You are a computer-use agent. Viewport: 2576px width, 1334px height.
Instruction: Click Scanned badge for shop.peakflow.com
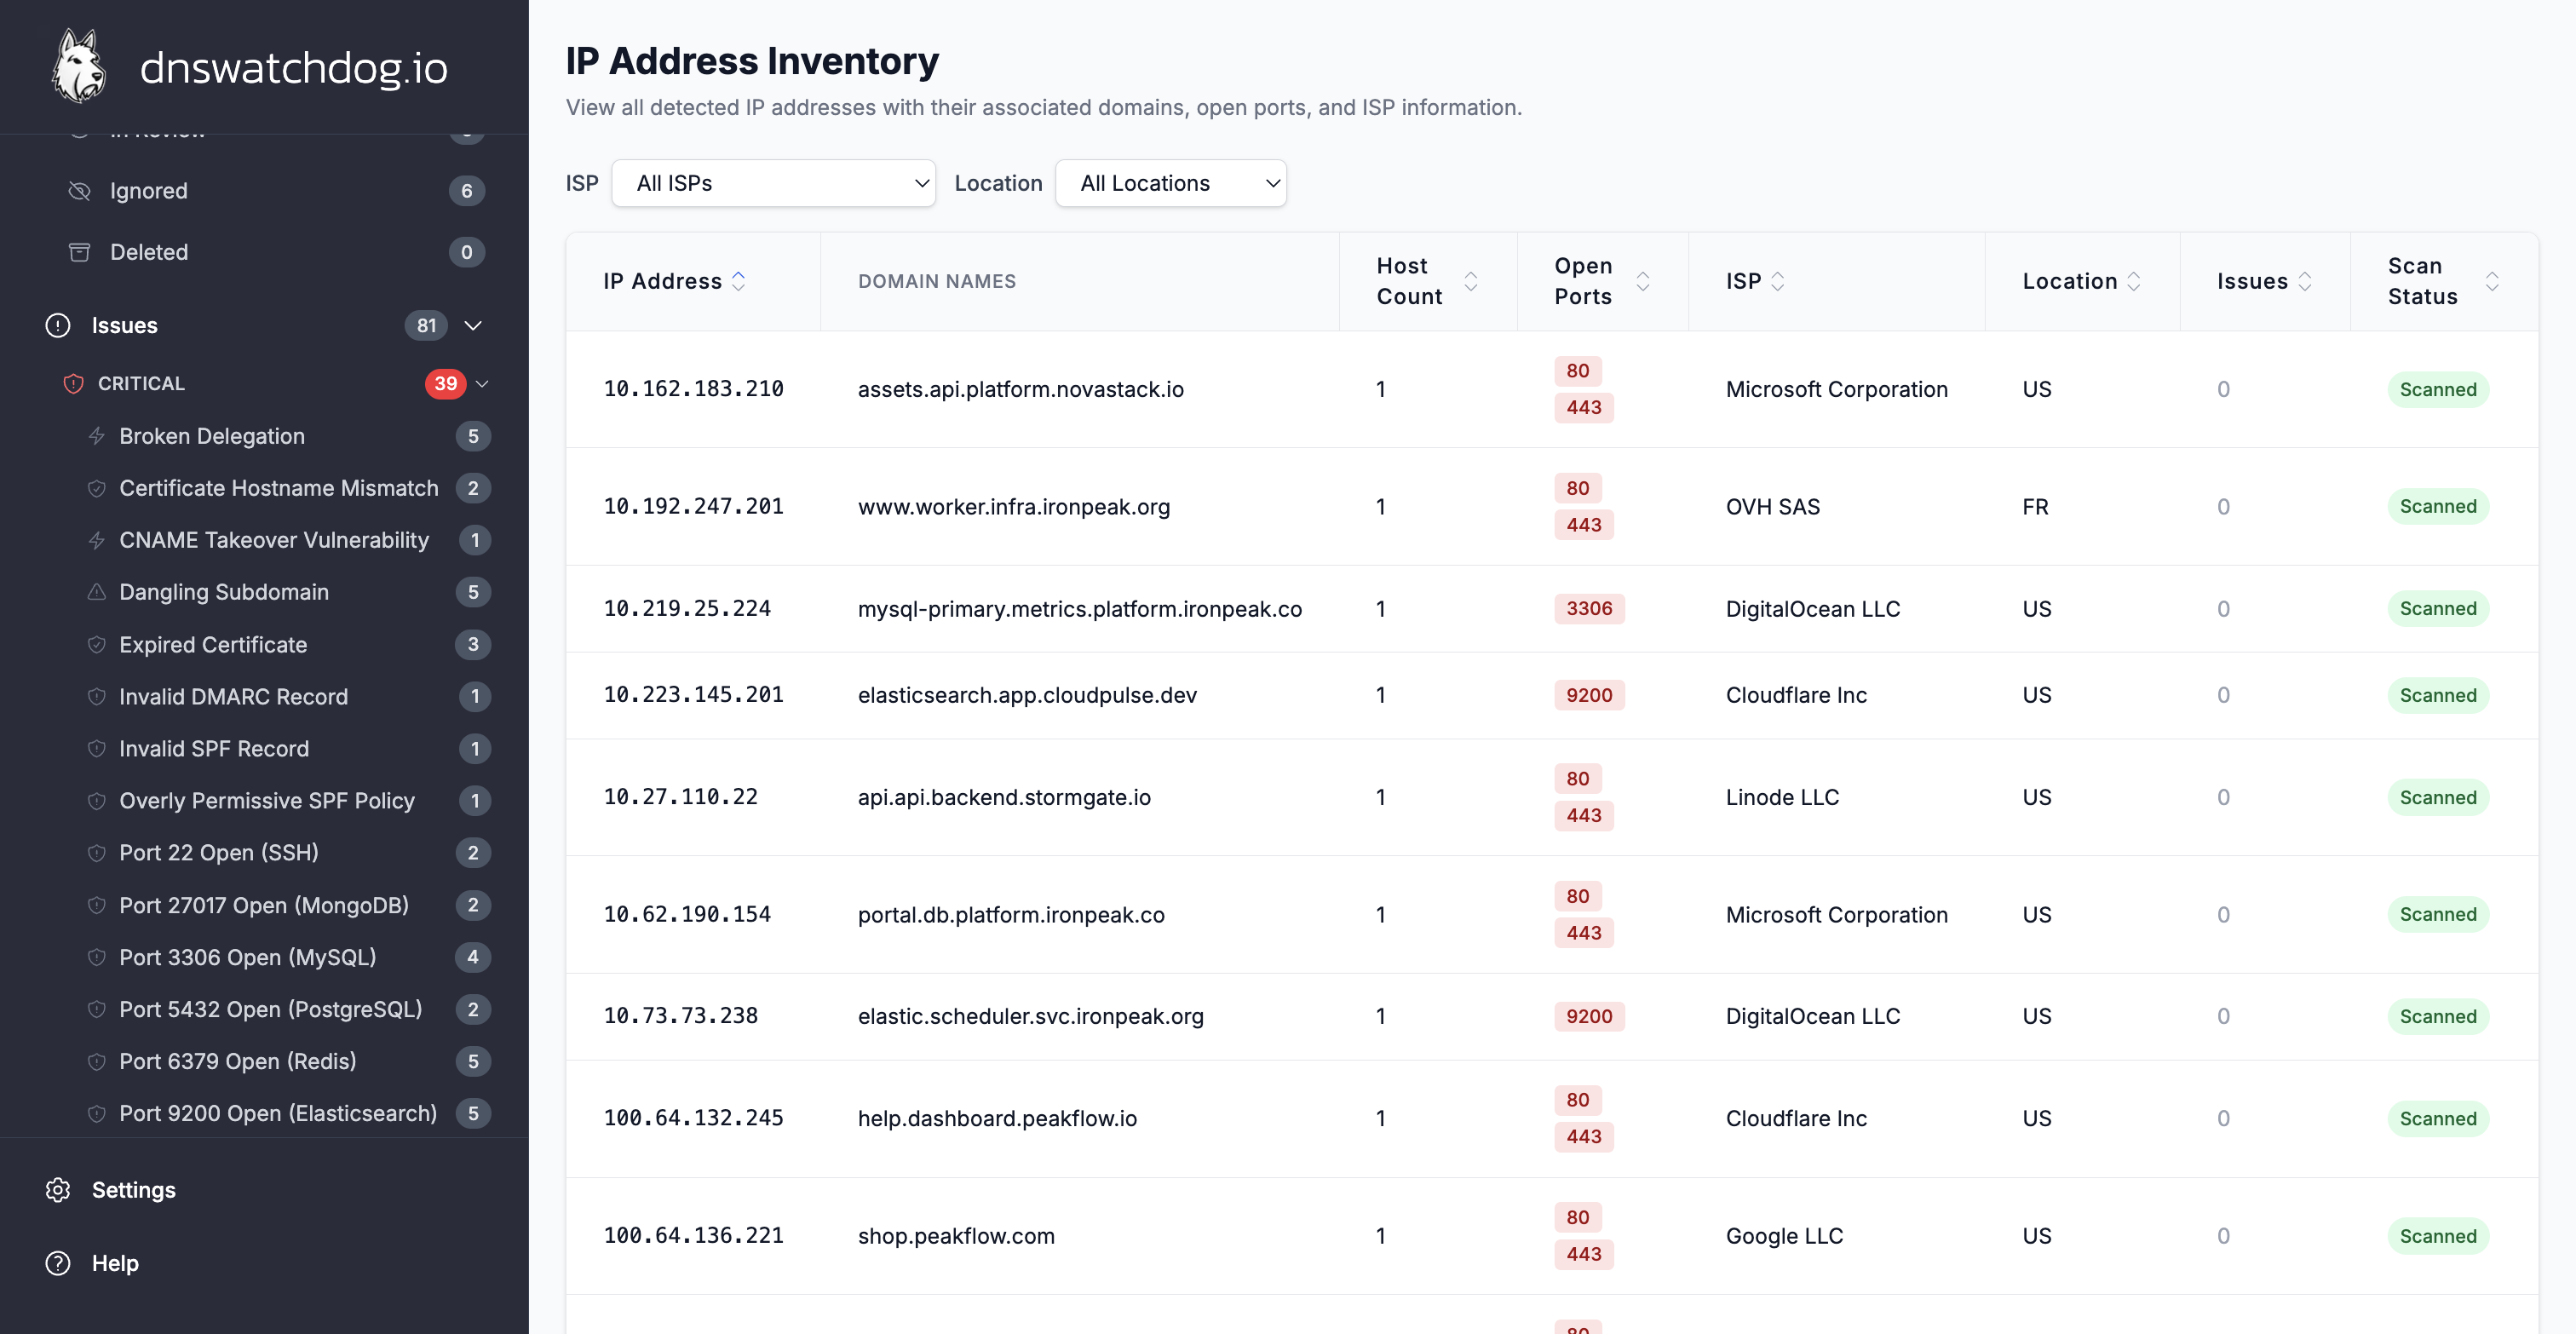(2438, 1235)
